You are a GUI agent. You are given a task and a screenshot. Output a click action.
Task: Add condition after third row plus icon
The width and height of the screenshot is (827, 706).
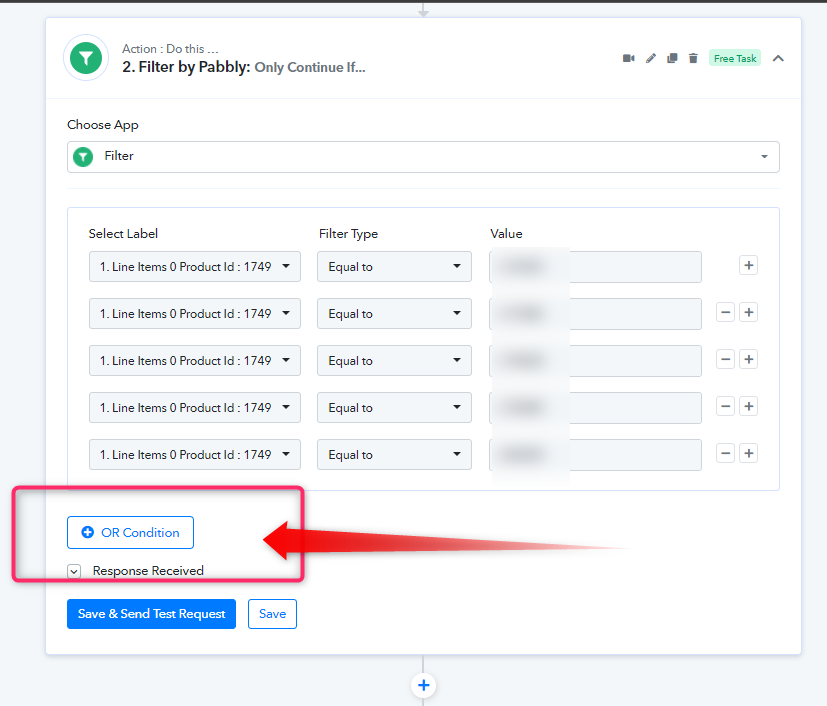pyautogui.click(x=748, y=359)
